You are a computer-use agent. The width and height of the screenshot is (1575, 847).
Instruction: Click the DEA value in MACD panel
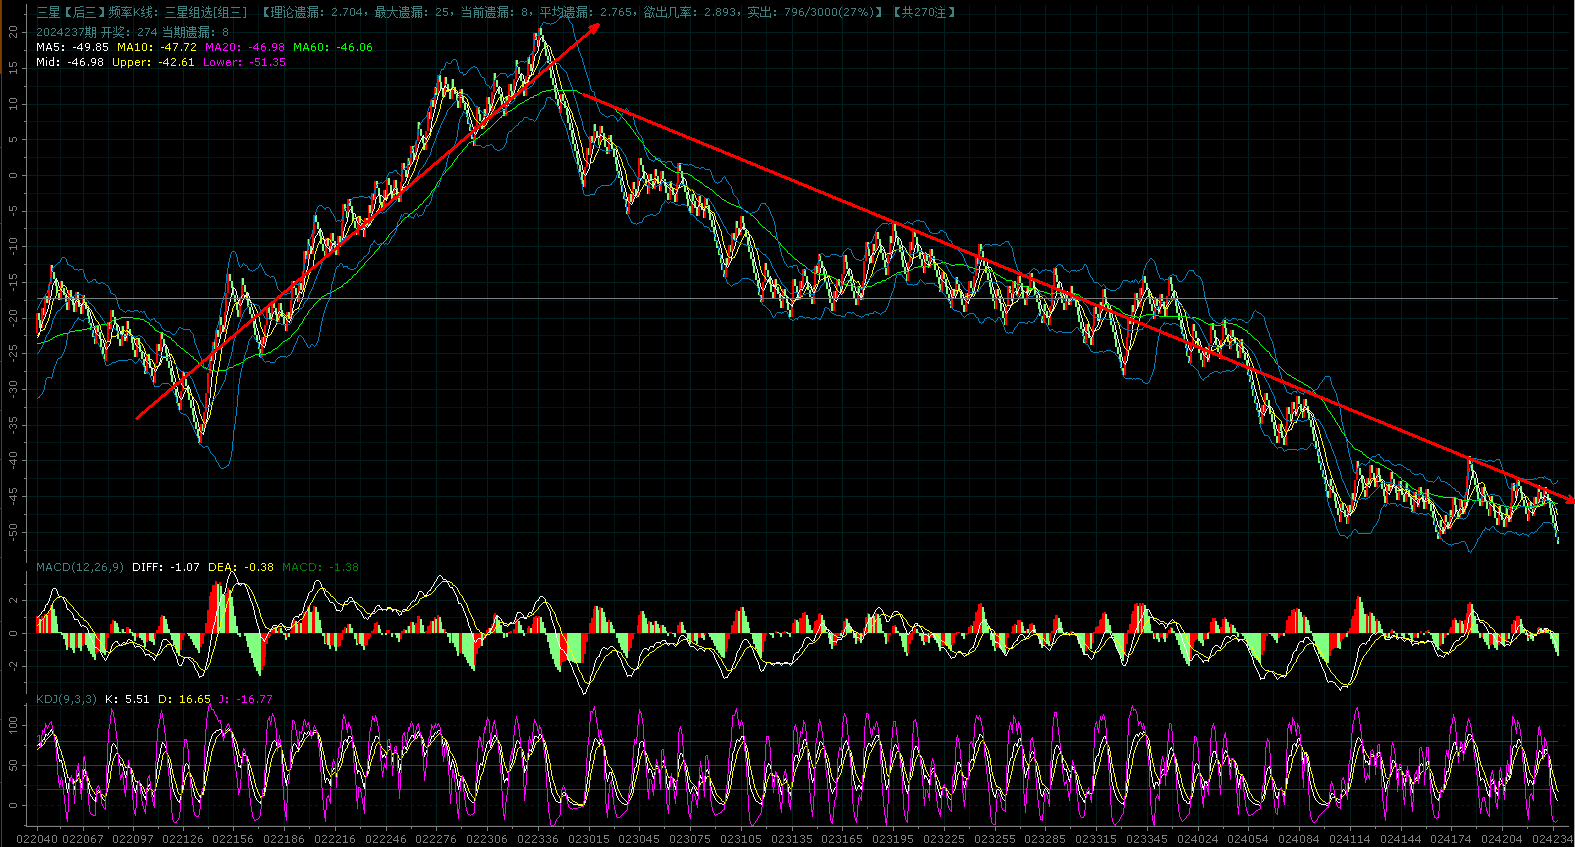(x=241, y=567)
